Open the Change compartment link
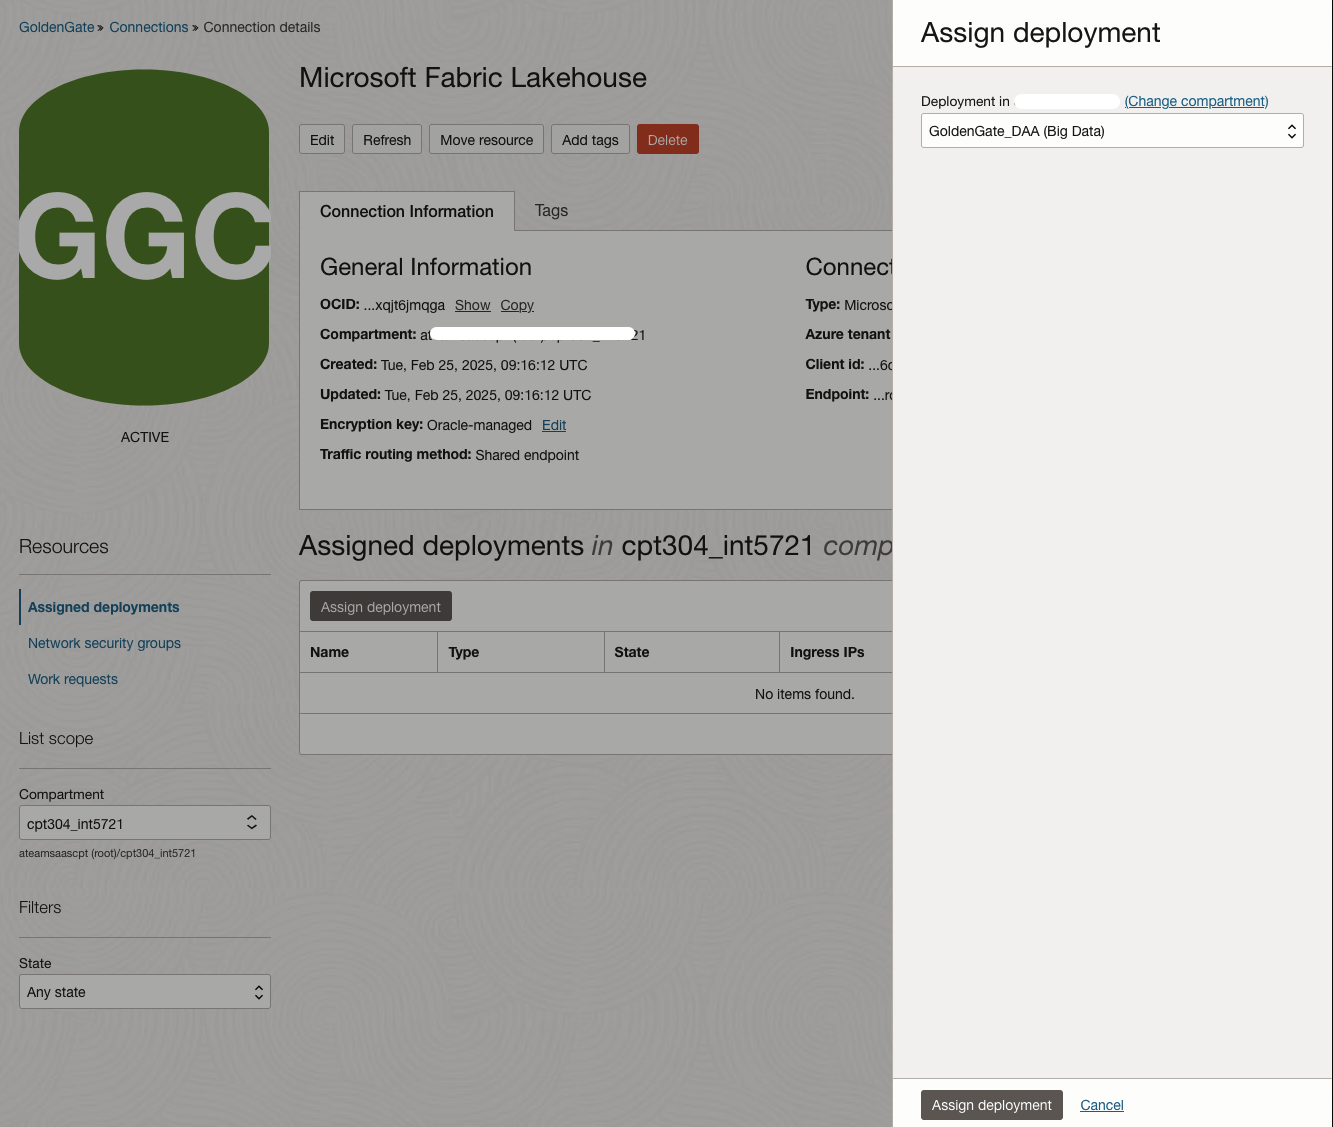The height and width of the screenshot is (1127, 1333). pyautogui.click(x=1195, y=101)
